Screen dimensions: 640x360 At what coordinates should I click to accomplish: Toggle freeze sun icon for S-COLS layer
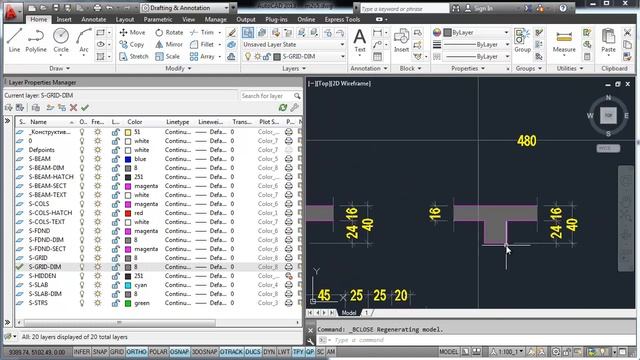click(x=98, y=204)
